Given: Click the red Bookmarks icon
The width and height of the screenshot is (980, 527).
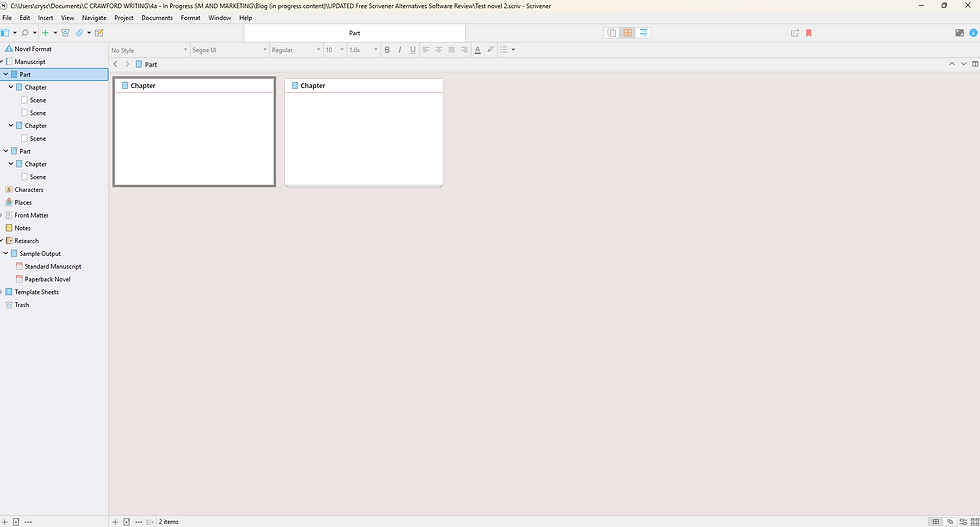Looking at the screenshot, I should (809, 33).
